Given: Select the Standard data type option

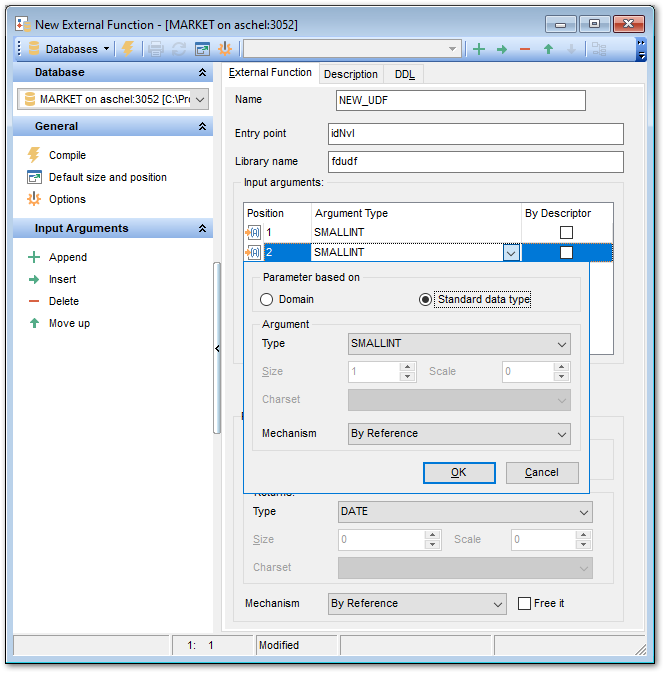Looking at the screenshot, I should coord(426,299).
